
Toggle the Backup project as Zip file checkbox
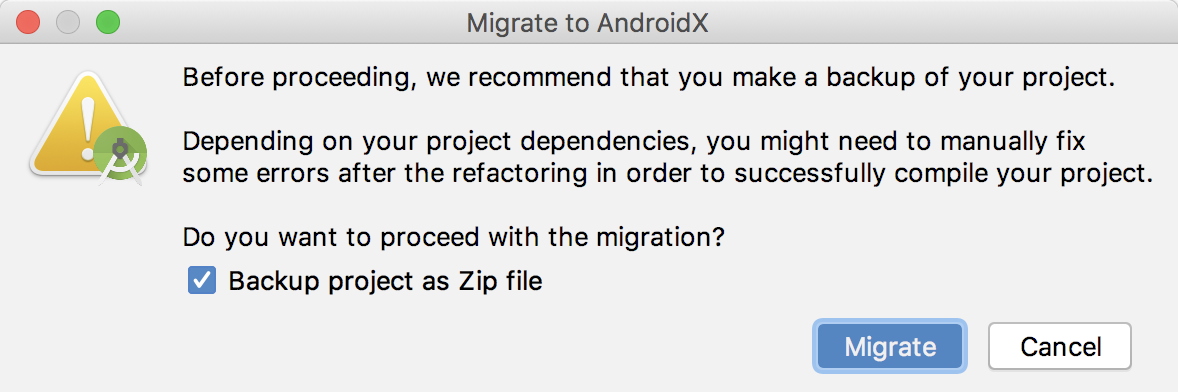pos(202,282)
